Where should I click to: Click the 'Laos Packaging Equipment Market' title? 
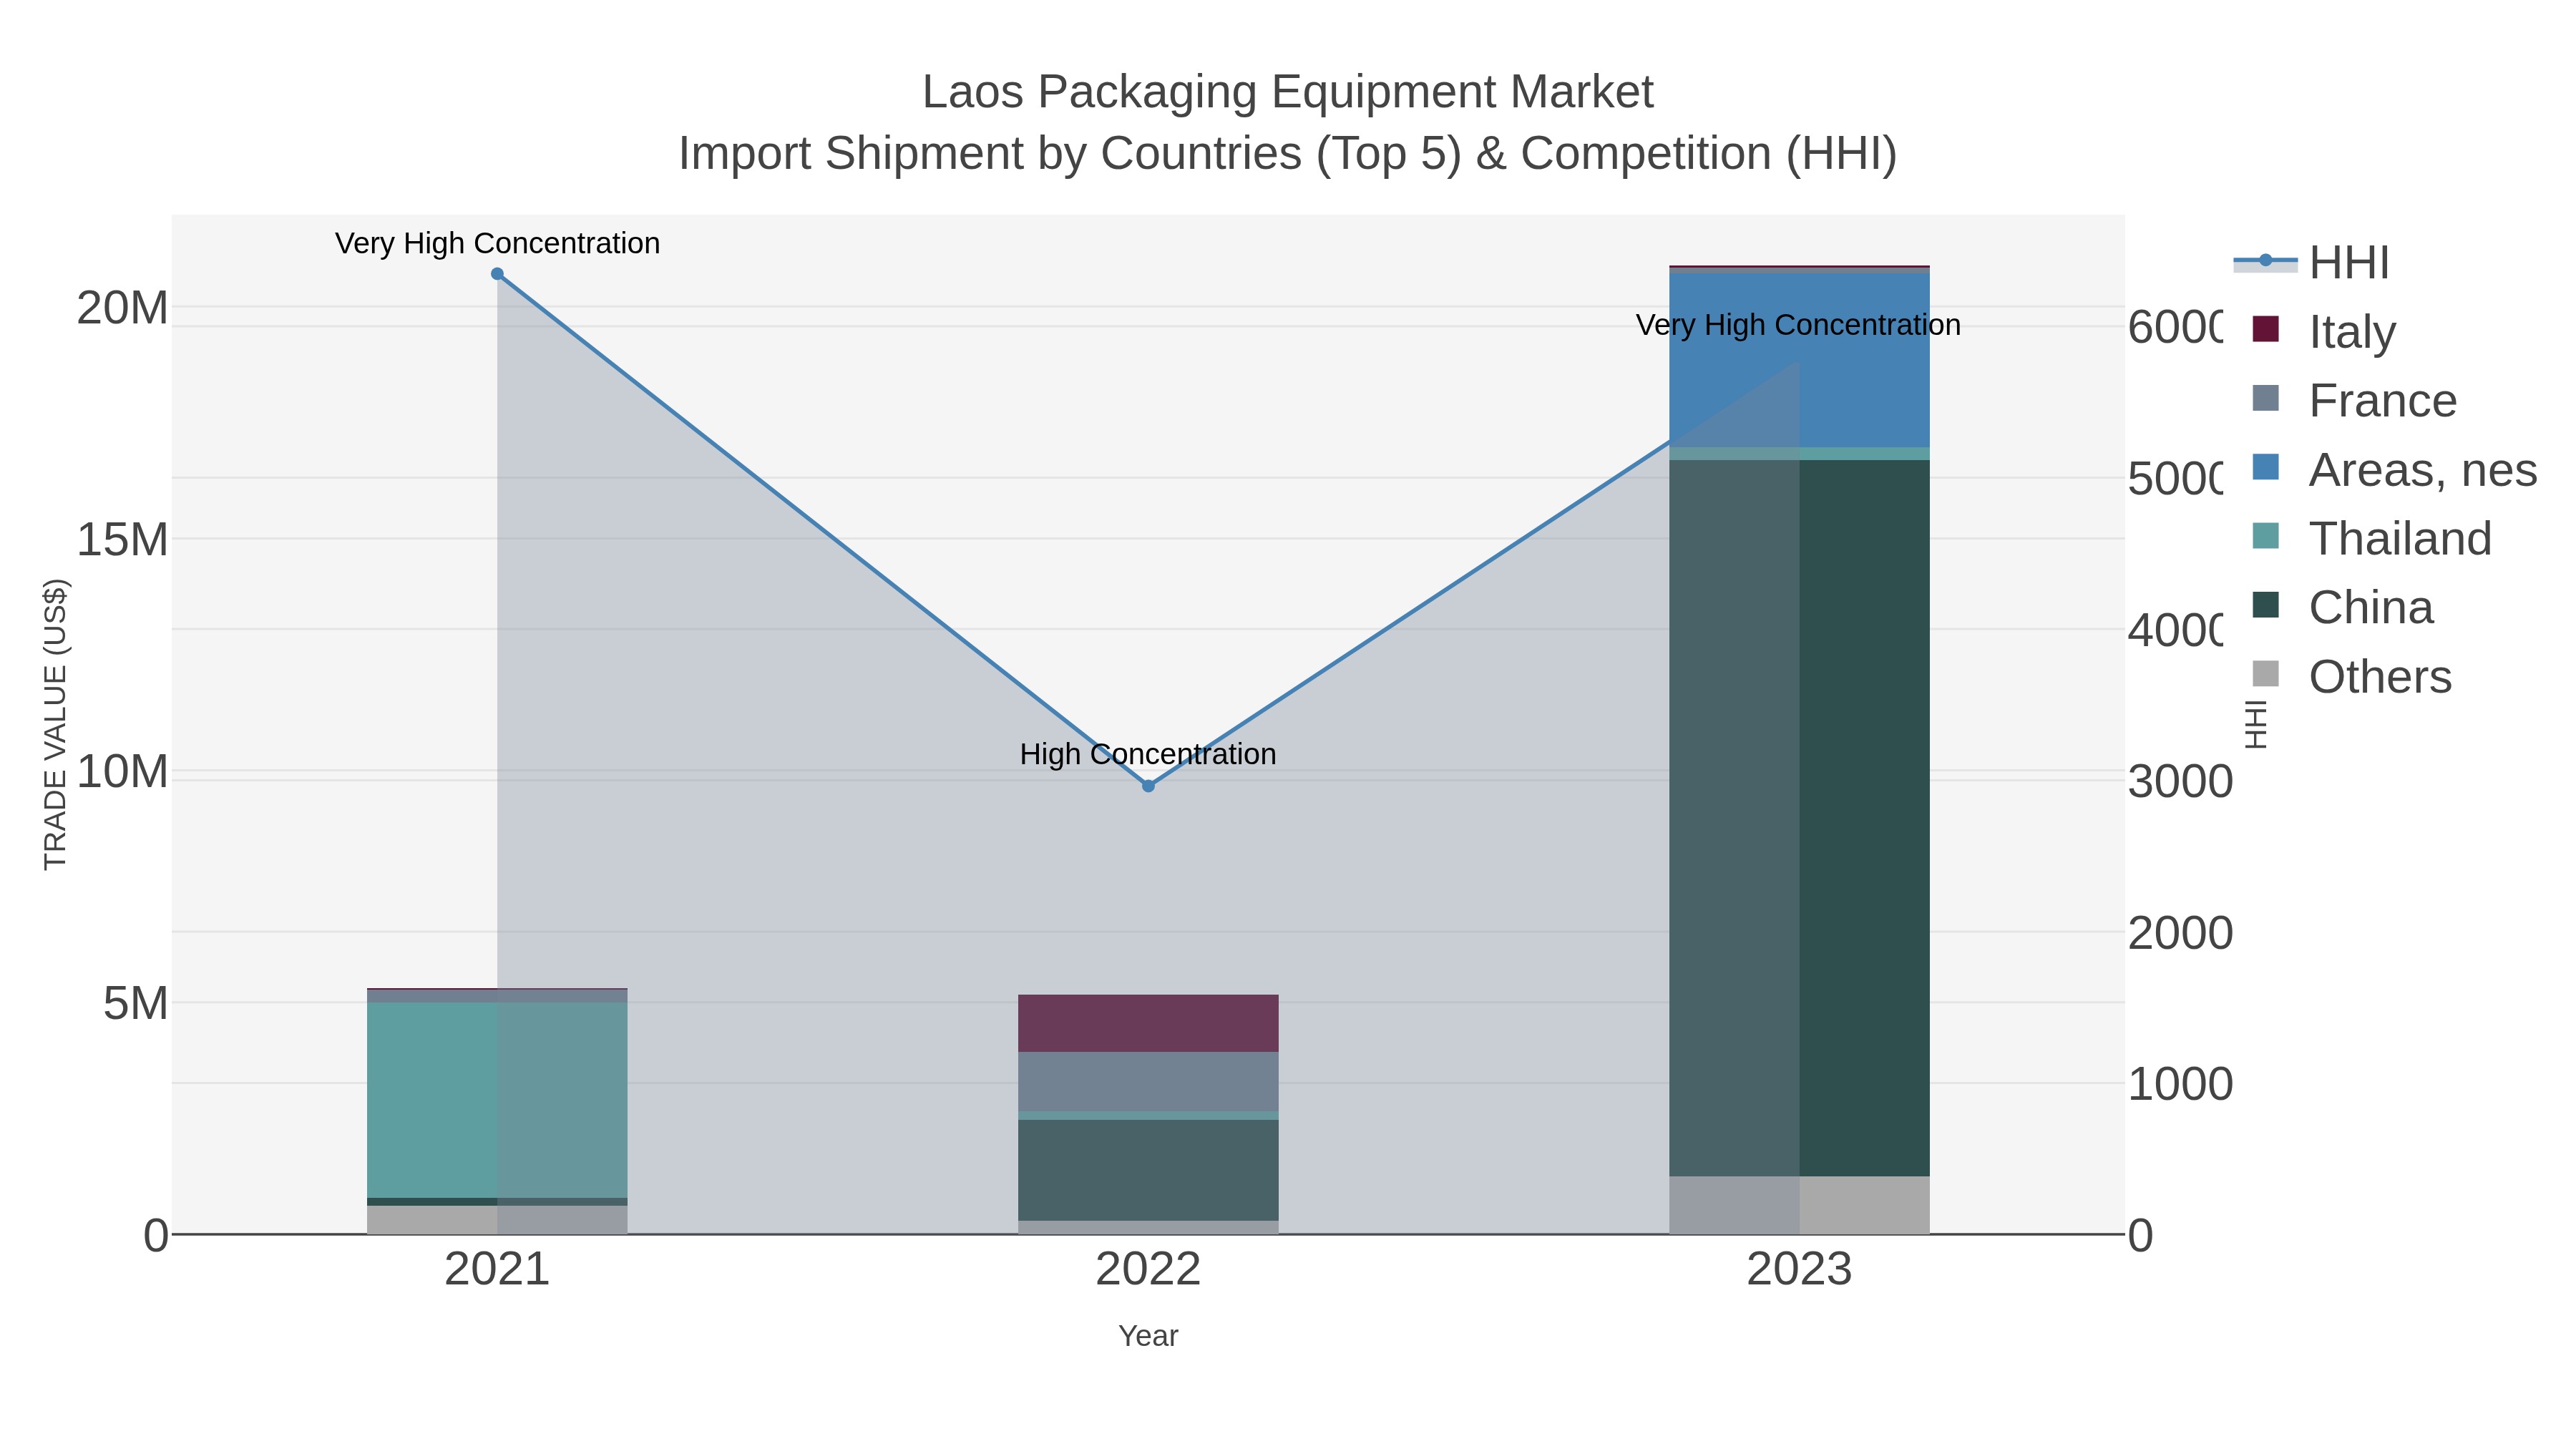click(x=1288, y=92)
